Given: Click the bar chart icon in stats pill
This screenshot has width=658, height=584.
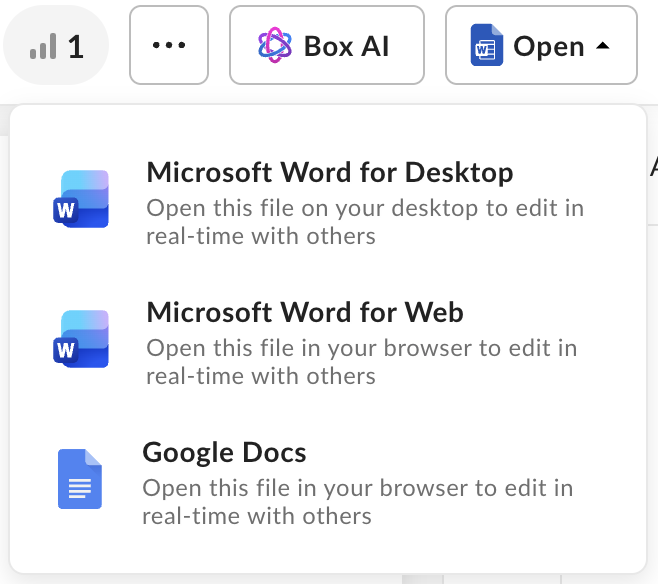Looking at the screenshot, I should 43,46.
